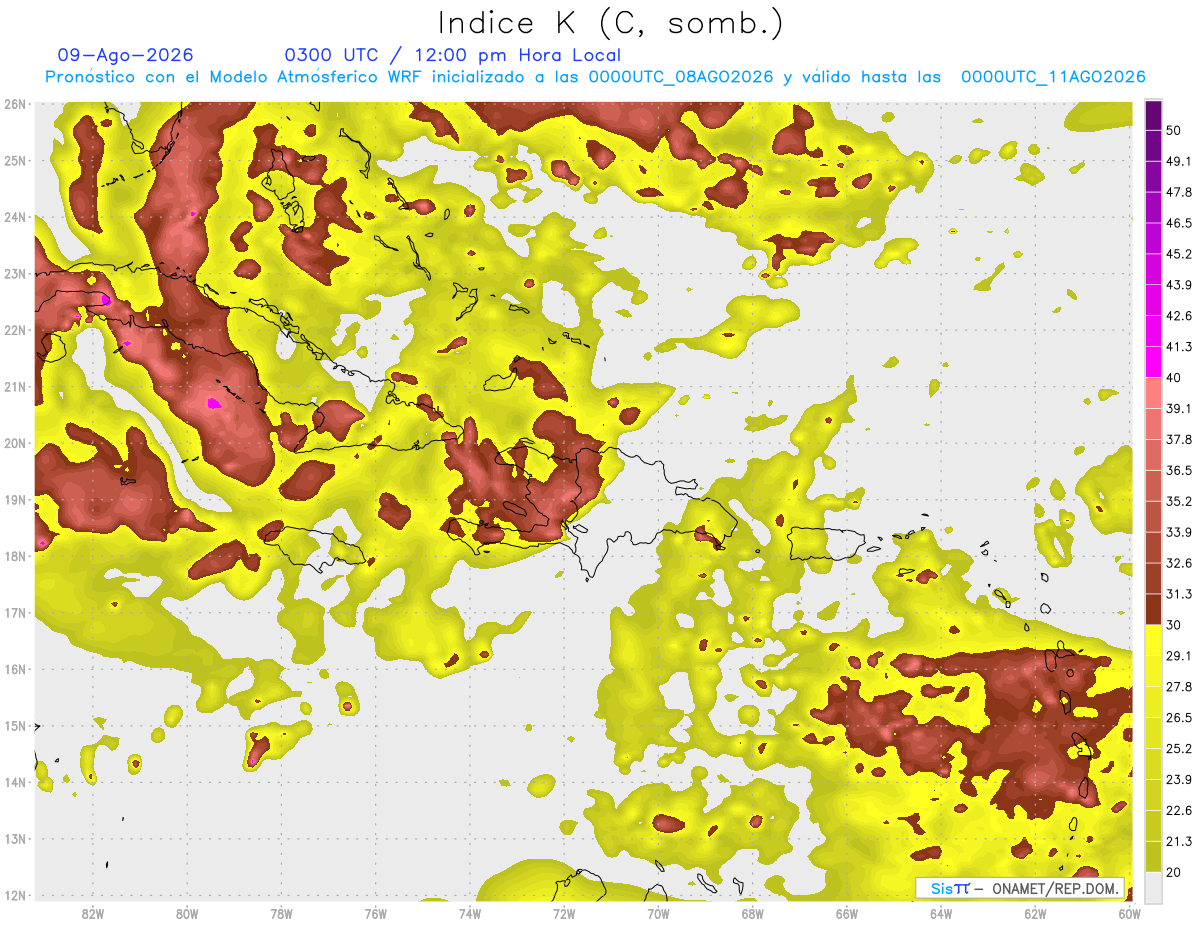Screen dimensions: 1200x927
Task: Click the 21N latitude label
Action: tap(15, 387)
